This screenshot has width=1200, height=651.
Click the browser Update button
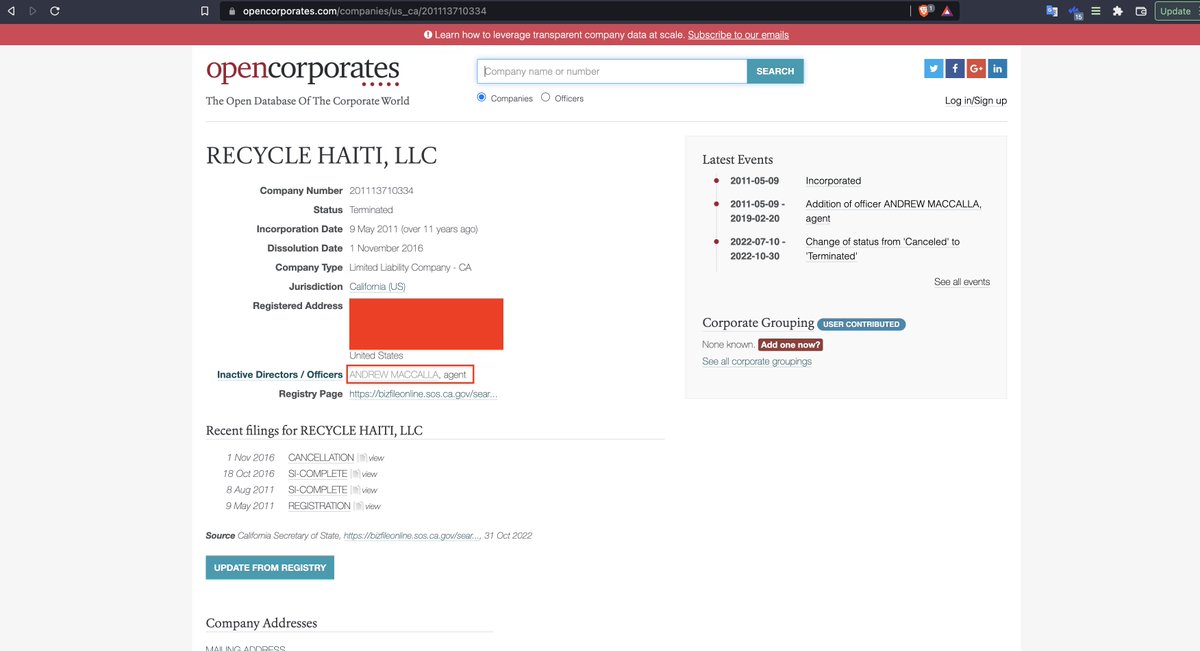[1177, 11]
